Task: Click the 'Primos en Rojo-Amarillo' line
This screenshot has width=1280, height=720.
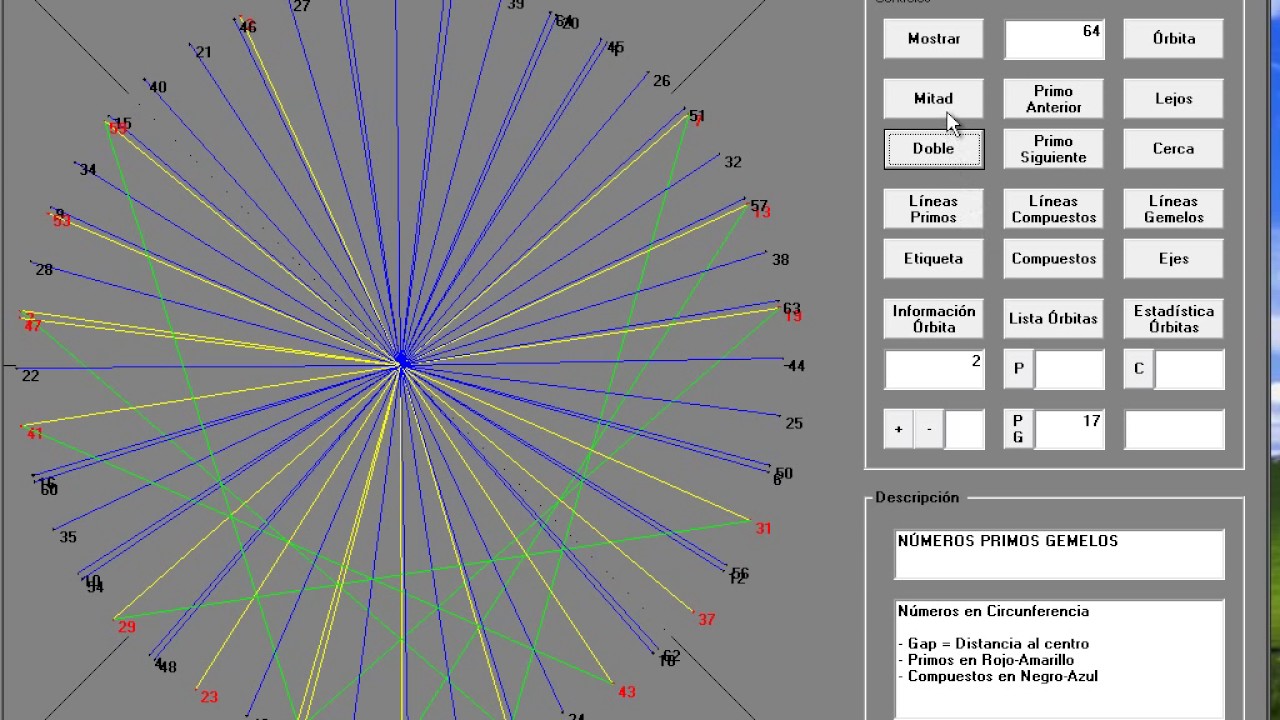Action: pyautogui.click(x=986, y=660)
